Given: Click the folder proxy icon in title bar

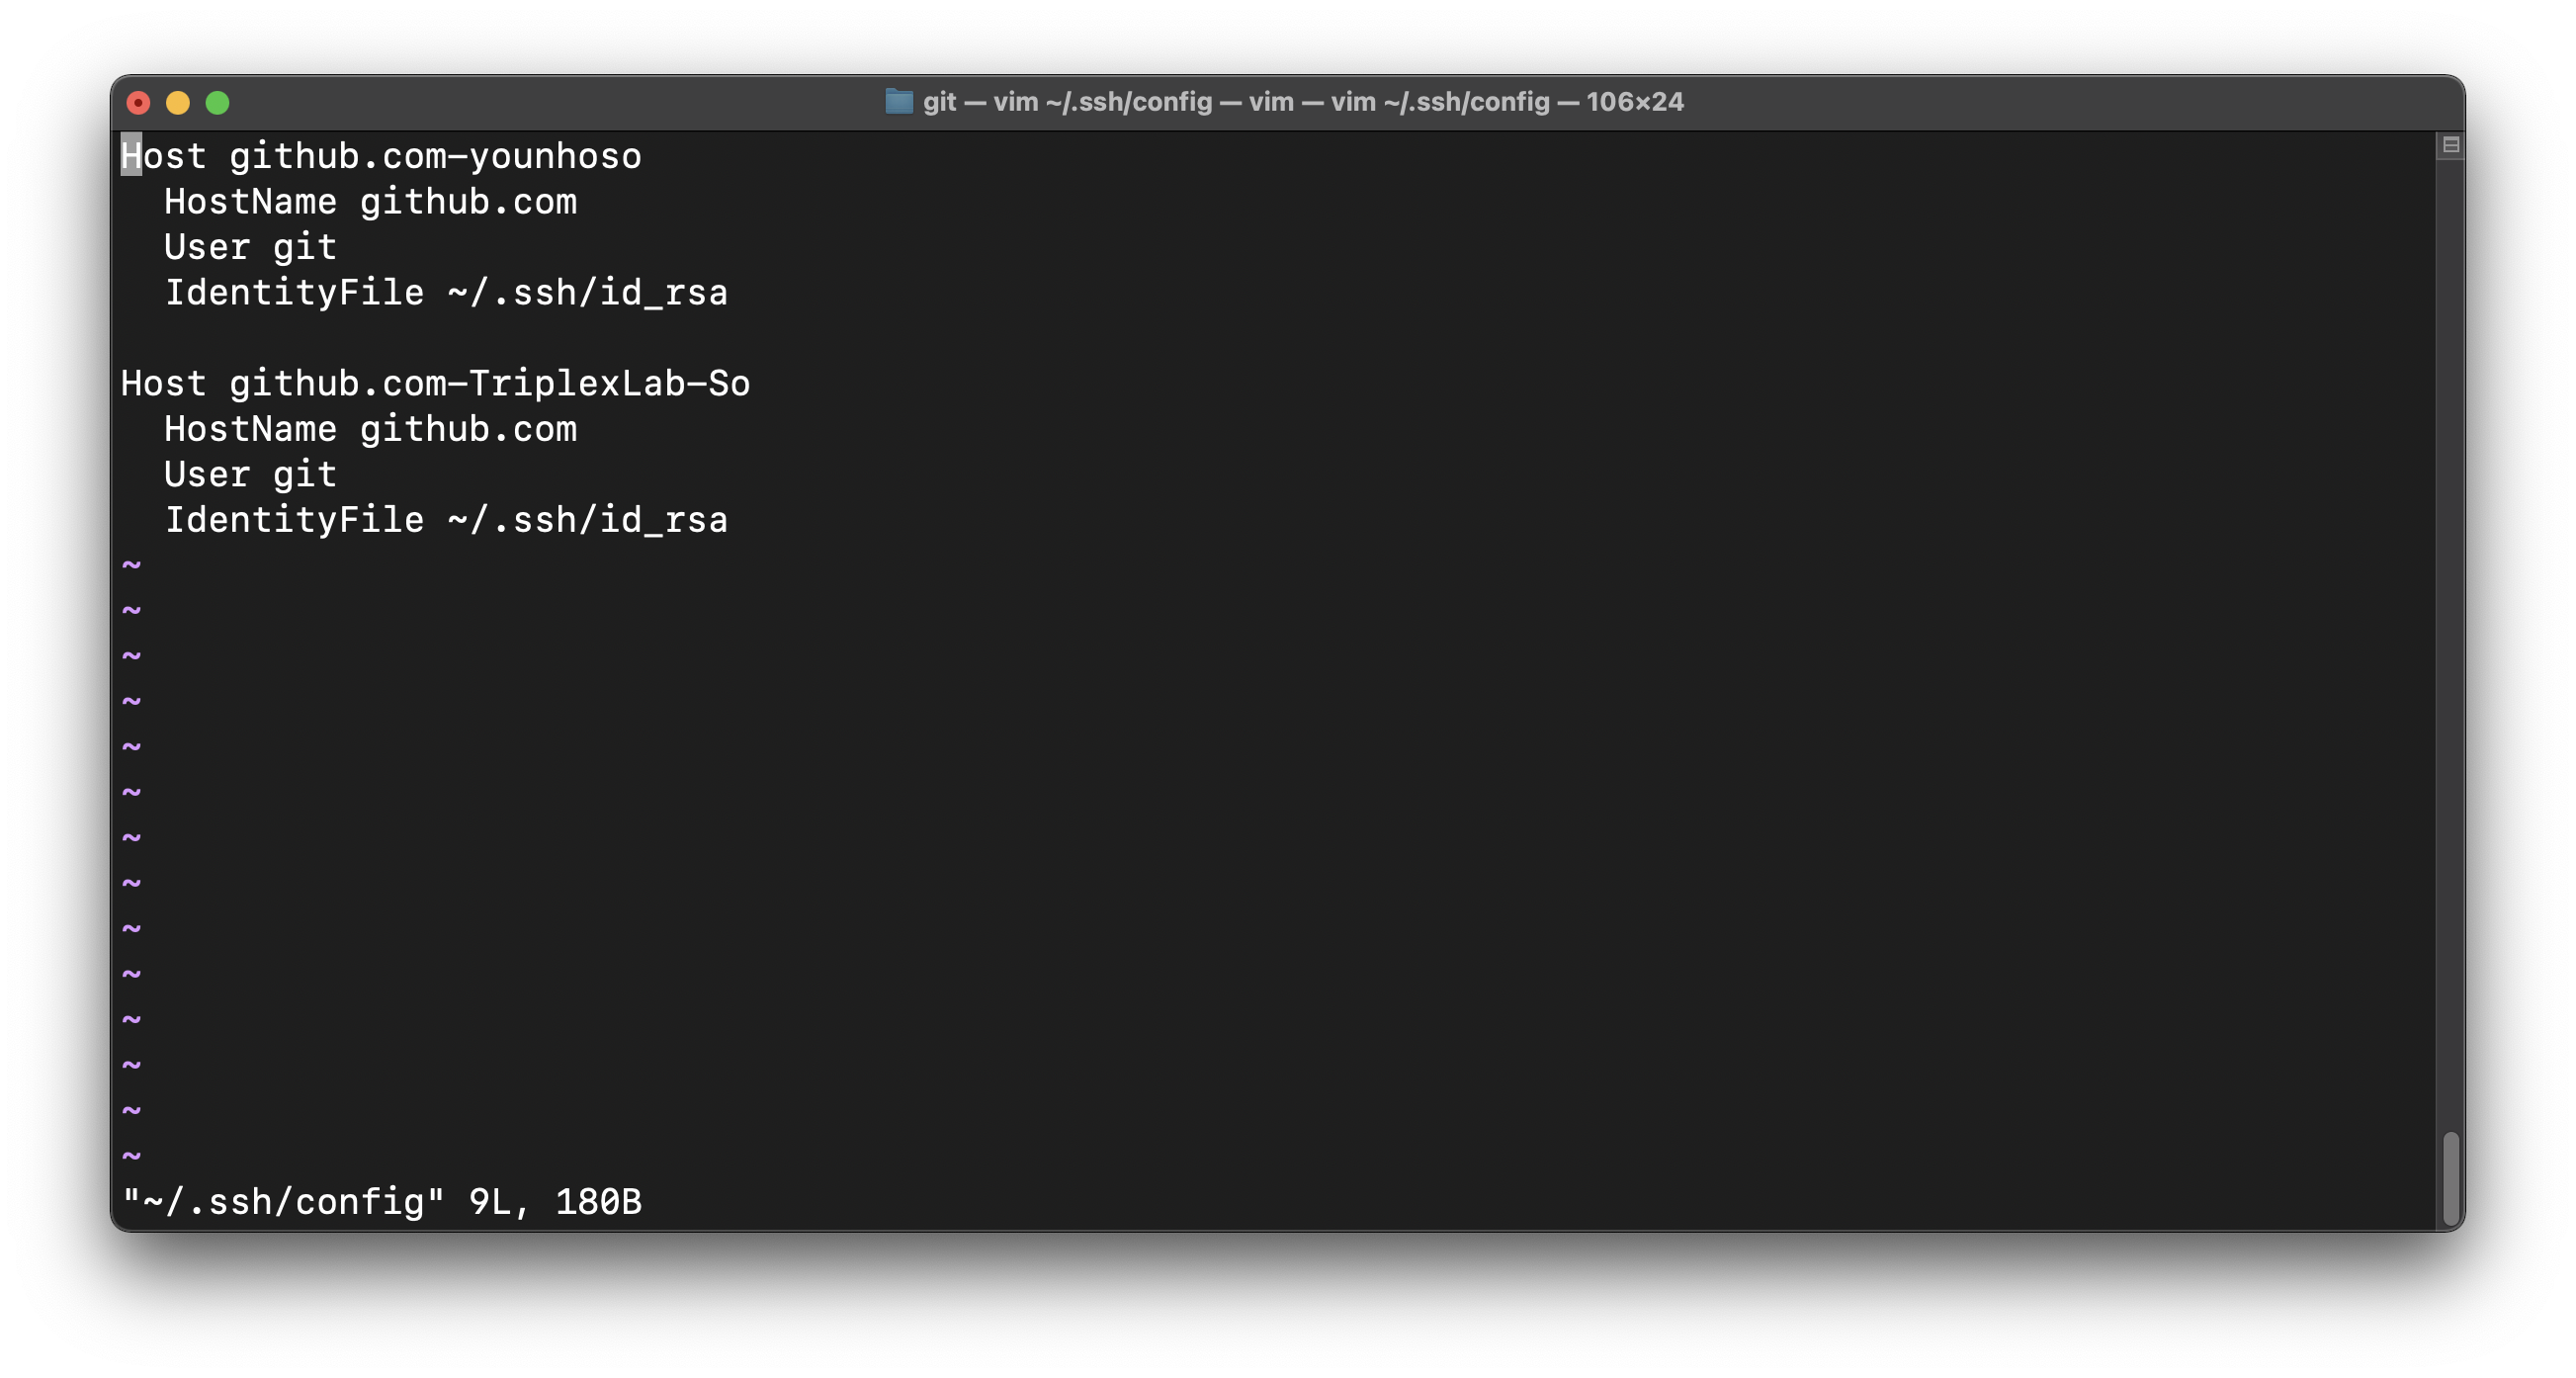Looking at the screenshot, I should click(898, 102).
